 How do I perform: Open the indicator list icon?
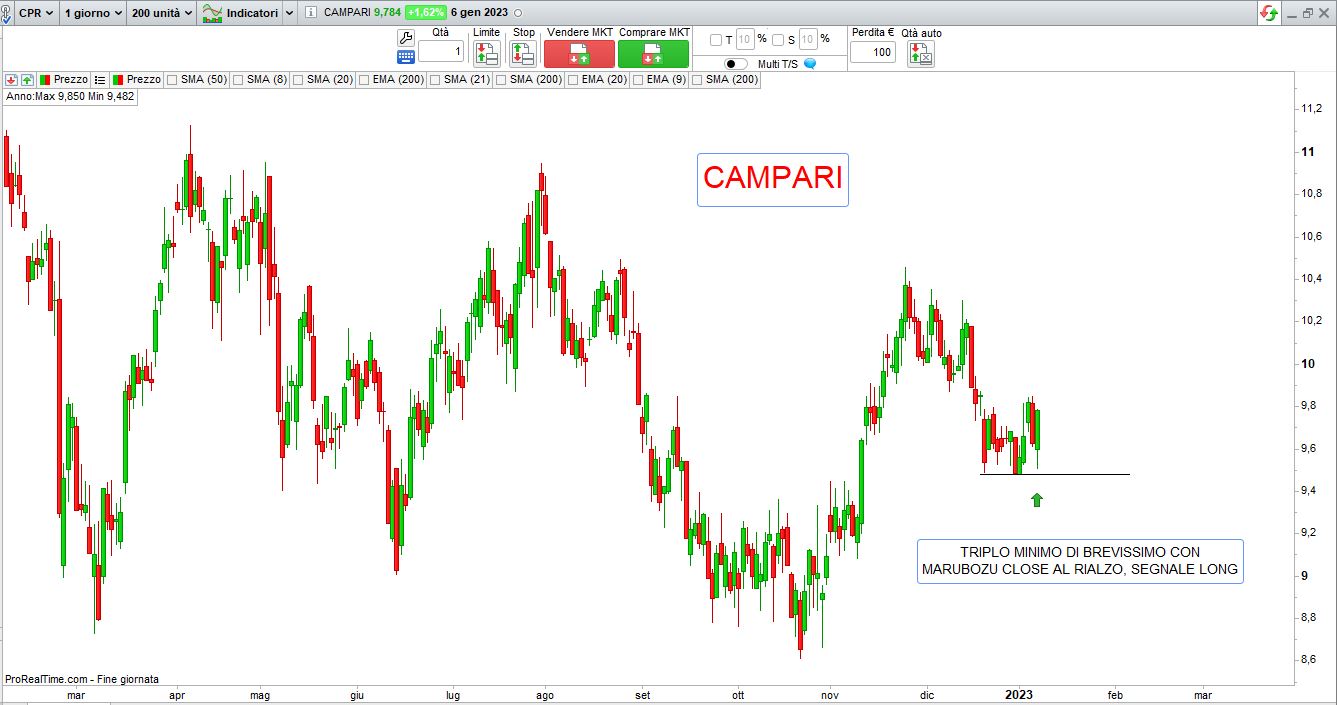click(x=100, y=79)
